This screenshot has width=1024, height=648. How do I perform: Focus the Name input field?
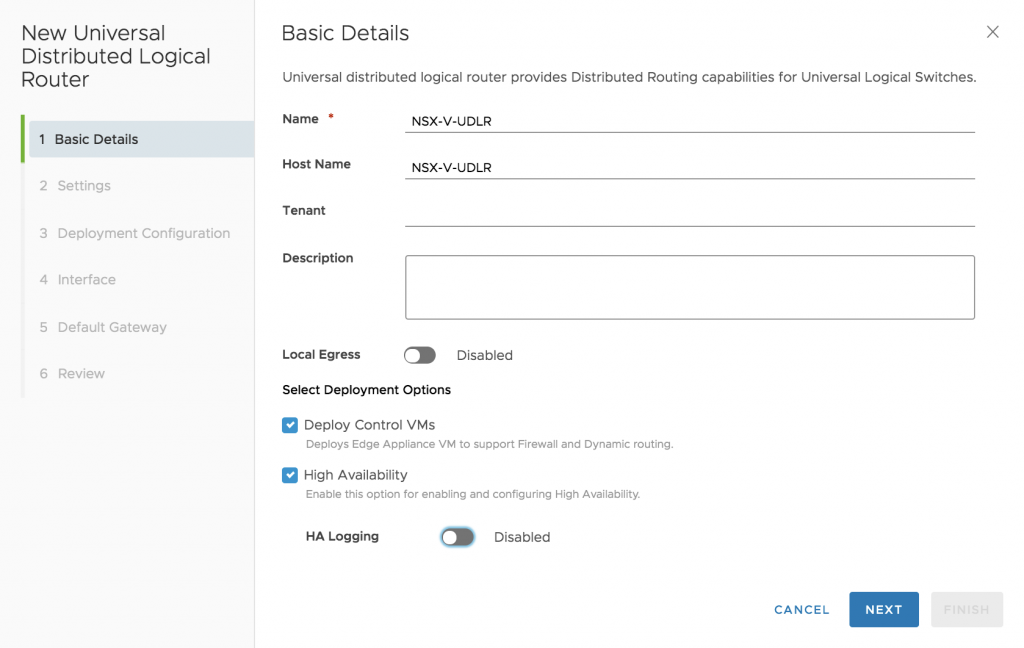690,121
